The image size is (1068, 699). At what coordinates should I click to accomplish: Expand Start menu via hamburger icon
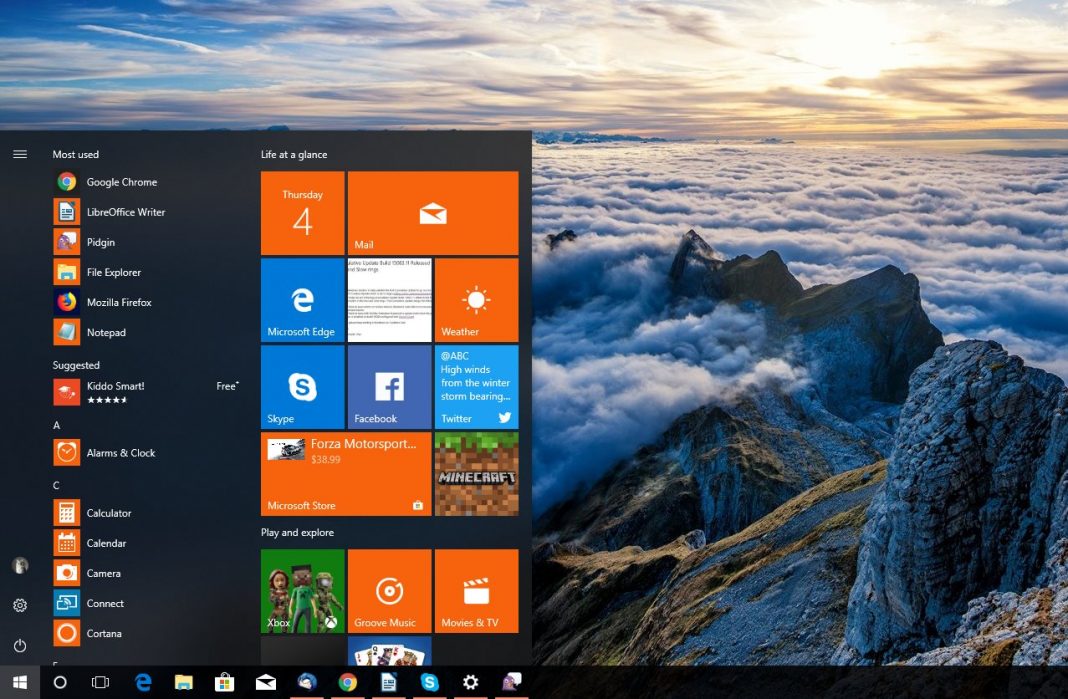click(20, 154)
